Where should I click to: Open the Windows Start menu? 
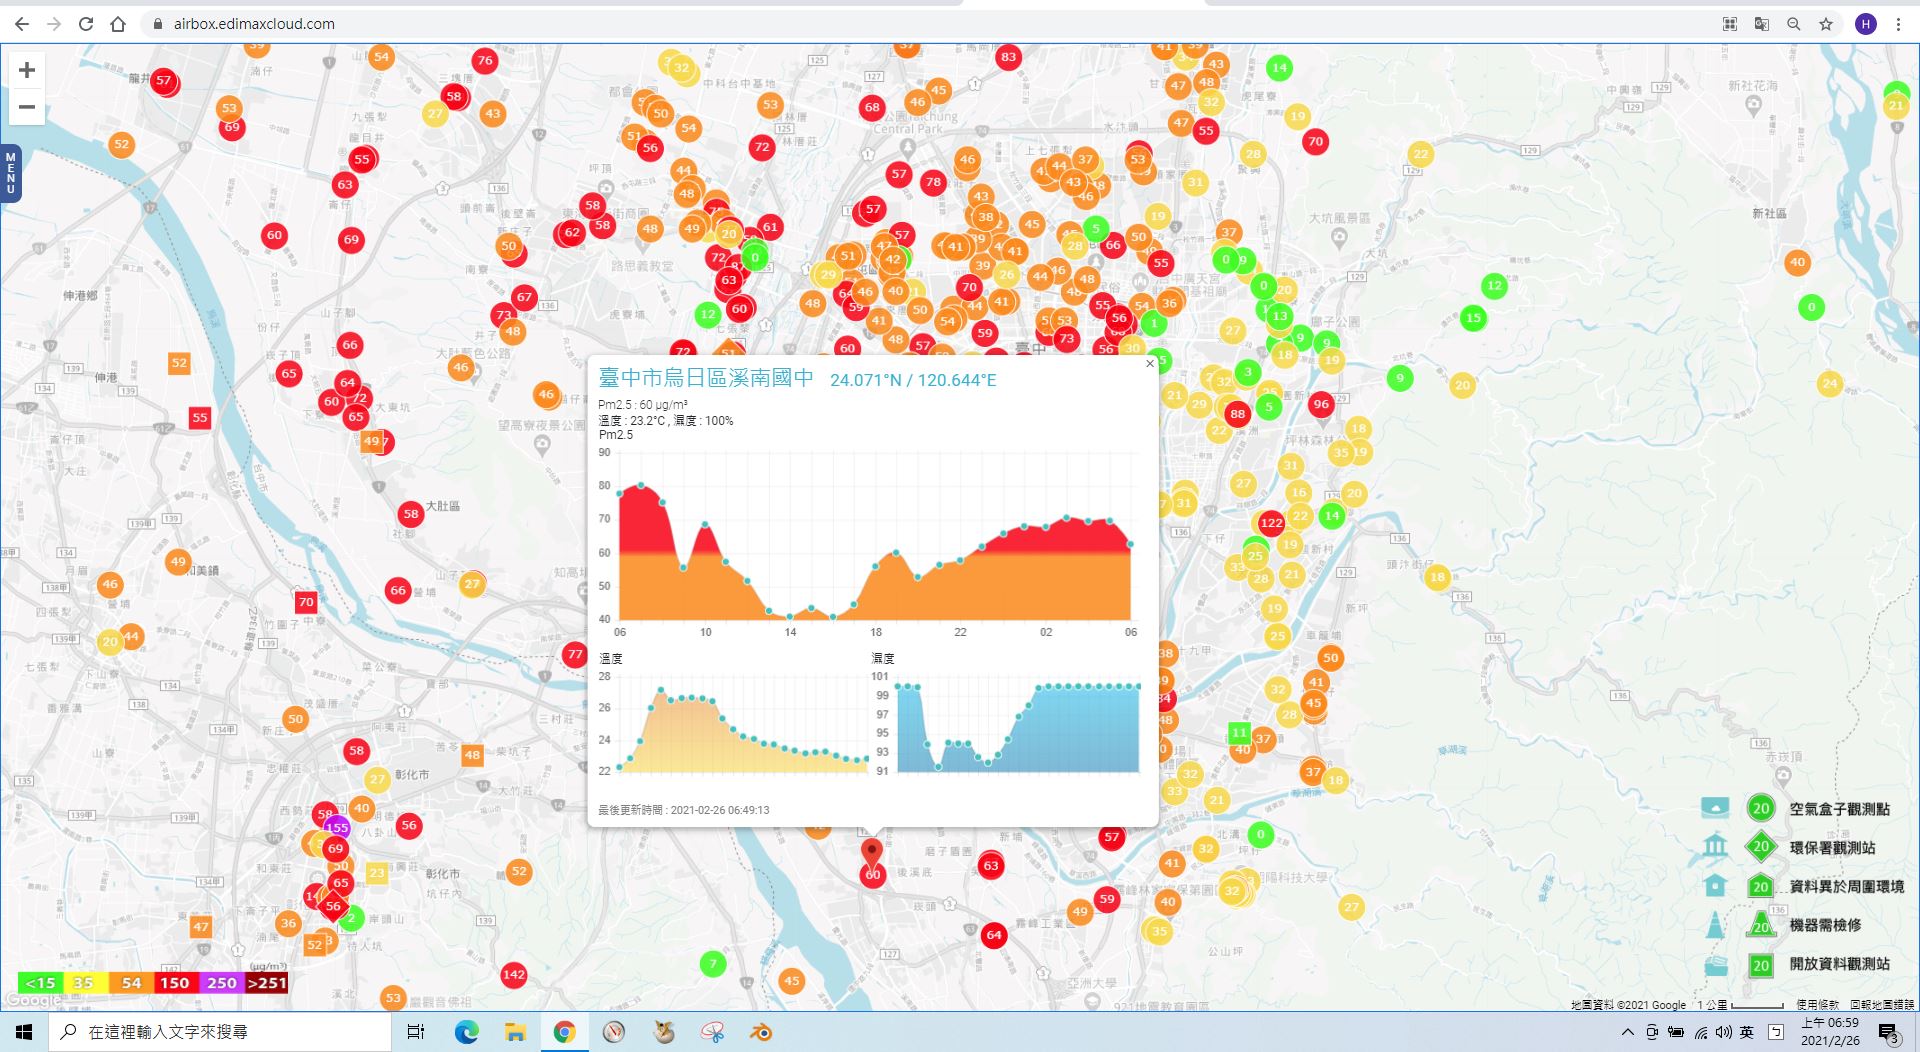point(24,1032)
